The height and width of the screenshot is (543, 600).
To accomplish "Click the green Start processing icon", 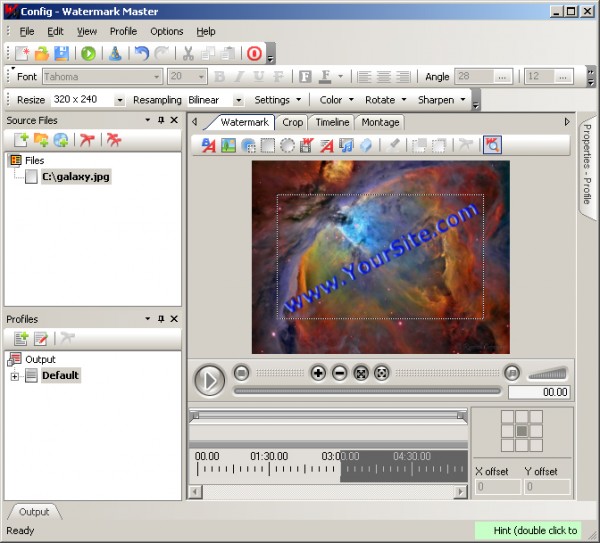I will coord(89,54).
